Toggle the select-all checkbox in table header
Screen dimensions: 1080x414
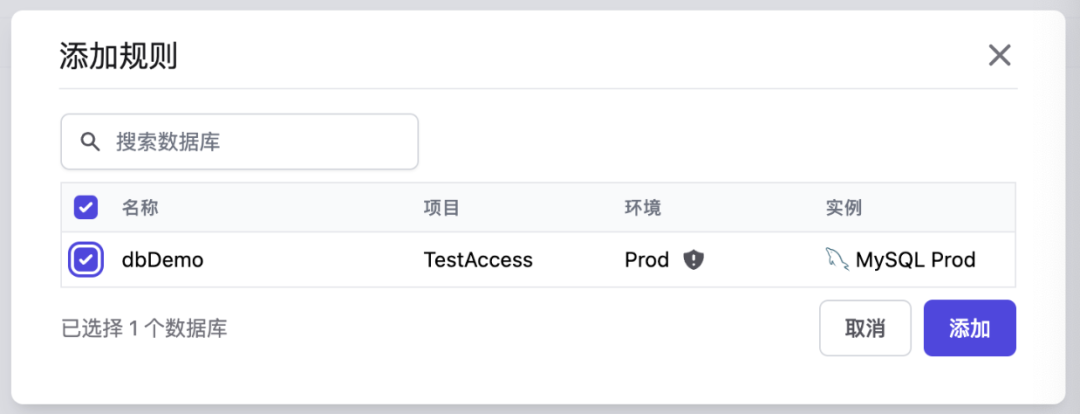[86, 208]
